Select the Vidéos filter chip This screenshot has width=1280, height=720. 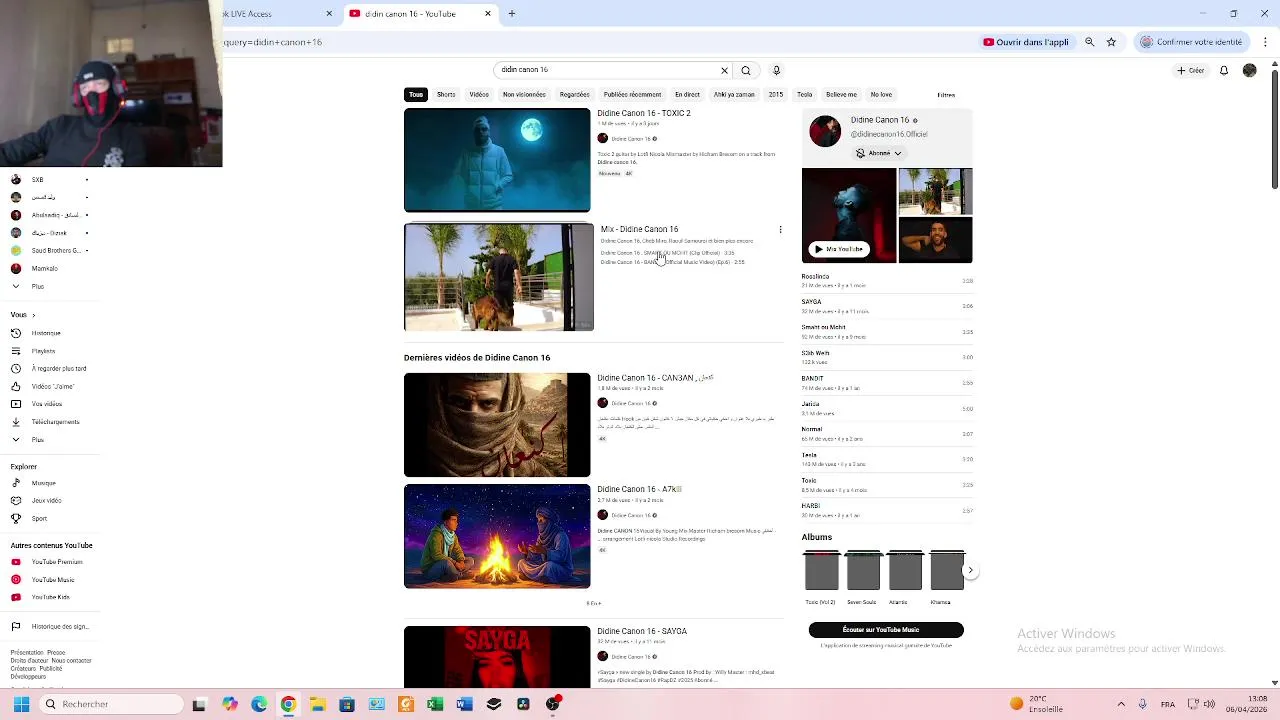click(x=479, y=95)
